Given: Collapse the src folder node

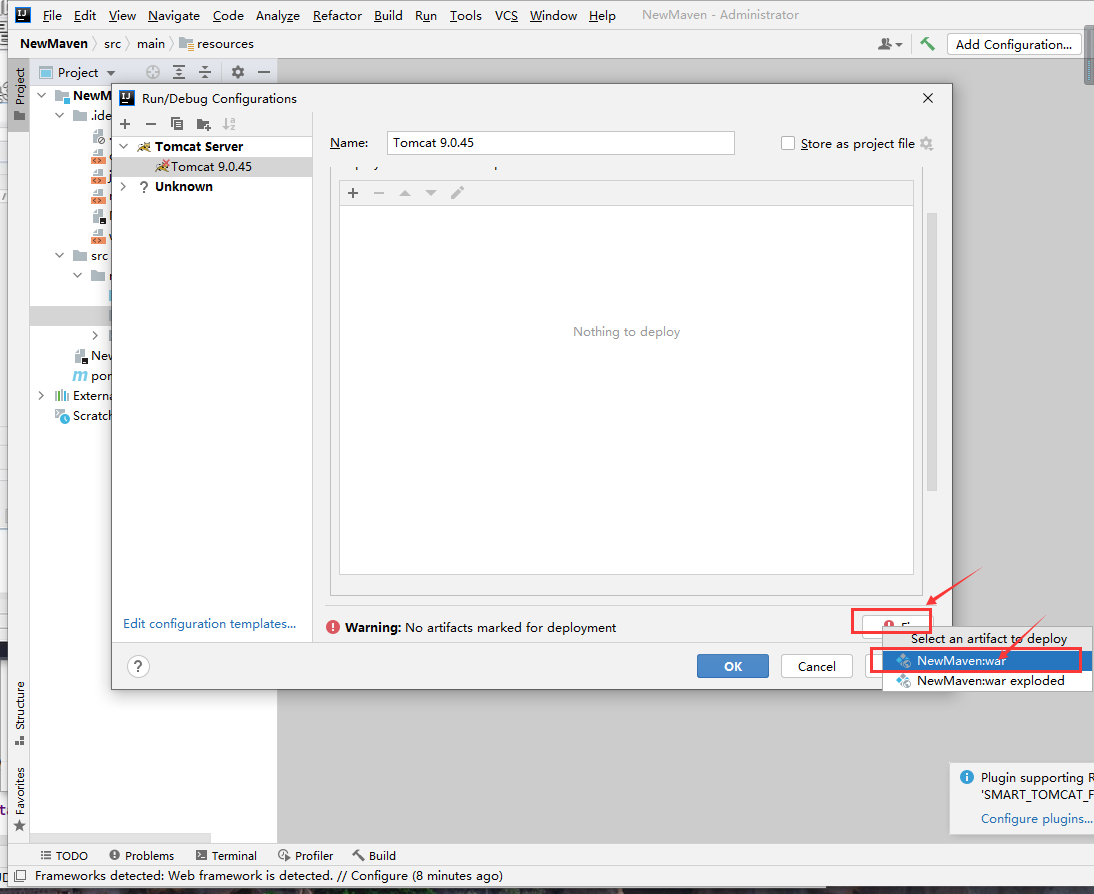Looking at the screenshot, I should (x=60, y=256).
